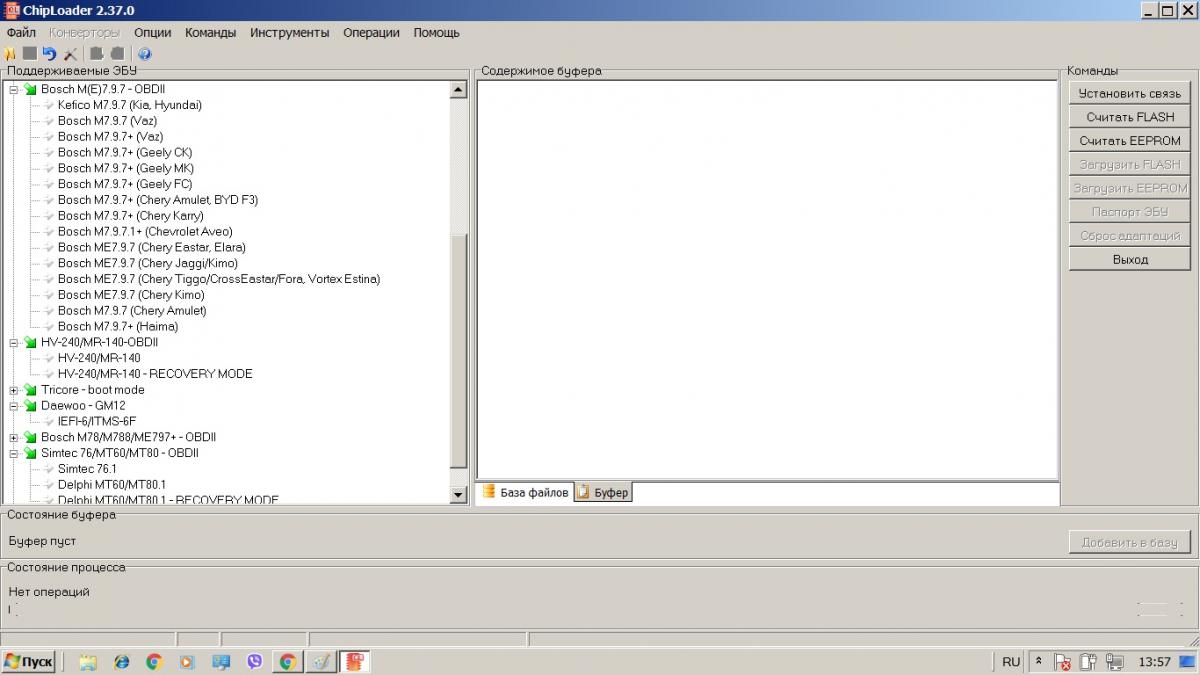The width and height of the screenshot is (1200, 675).
Task: Click the green arrow icon beside Daewoo - GM12
Action: pos(30,406)
